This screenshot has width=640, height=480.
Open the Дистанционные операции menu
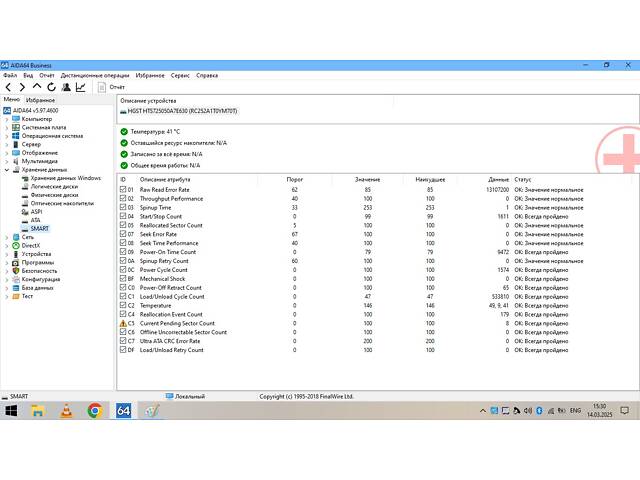[x=95, y=76]
